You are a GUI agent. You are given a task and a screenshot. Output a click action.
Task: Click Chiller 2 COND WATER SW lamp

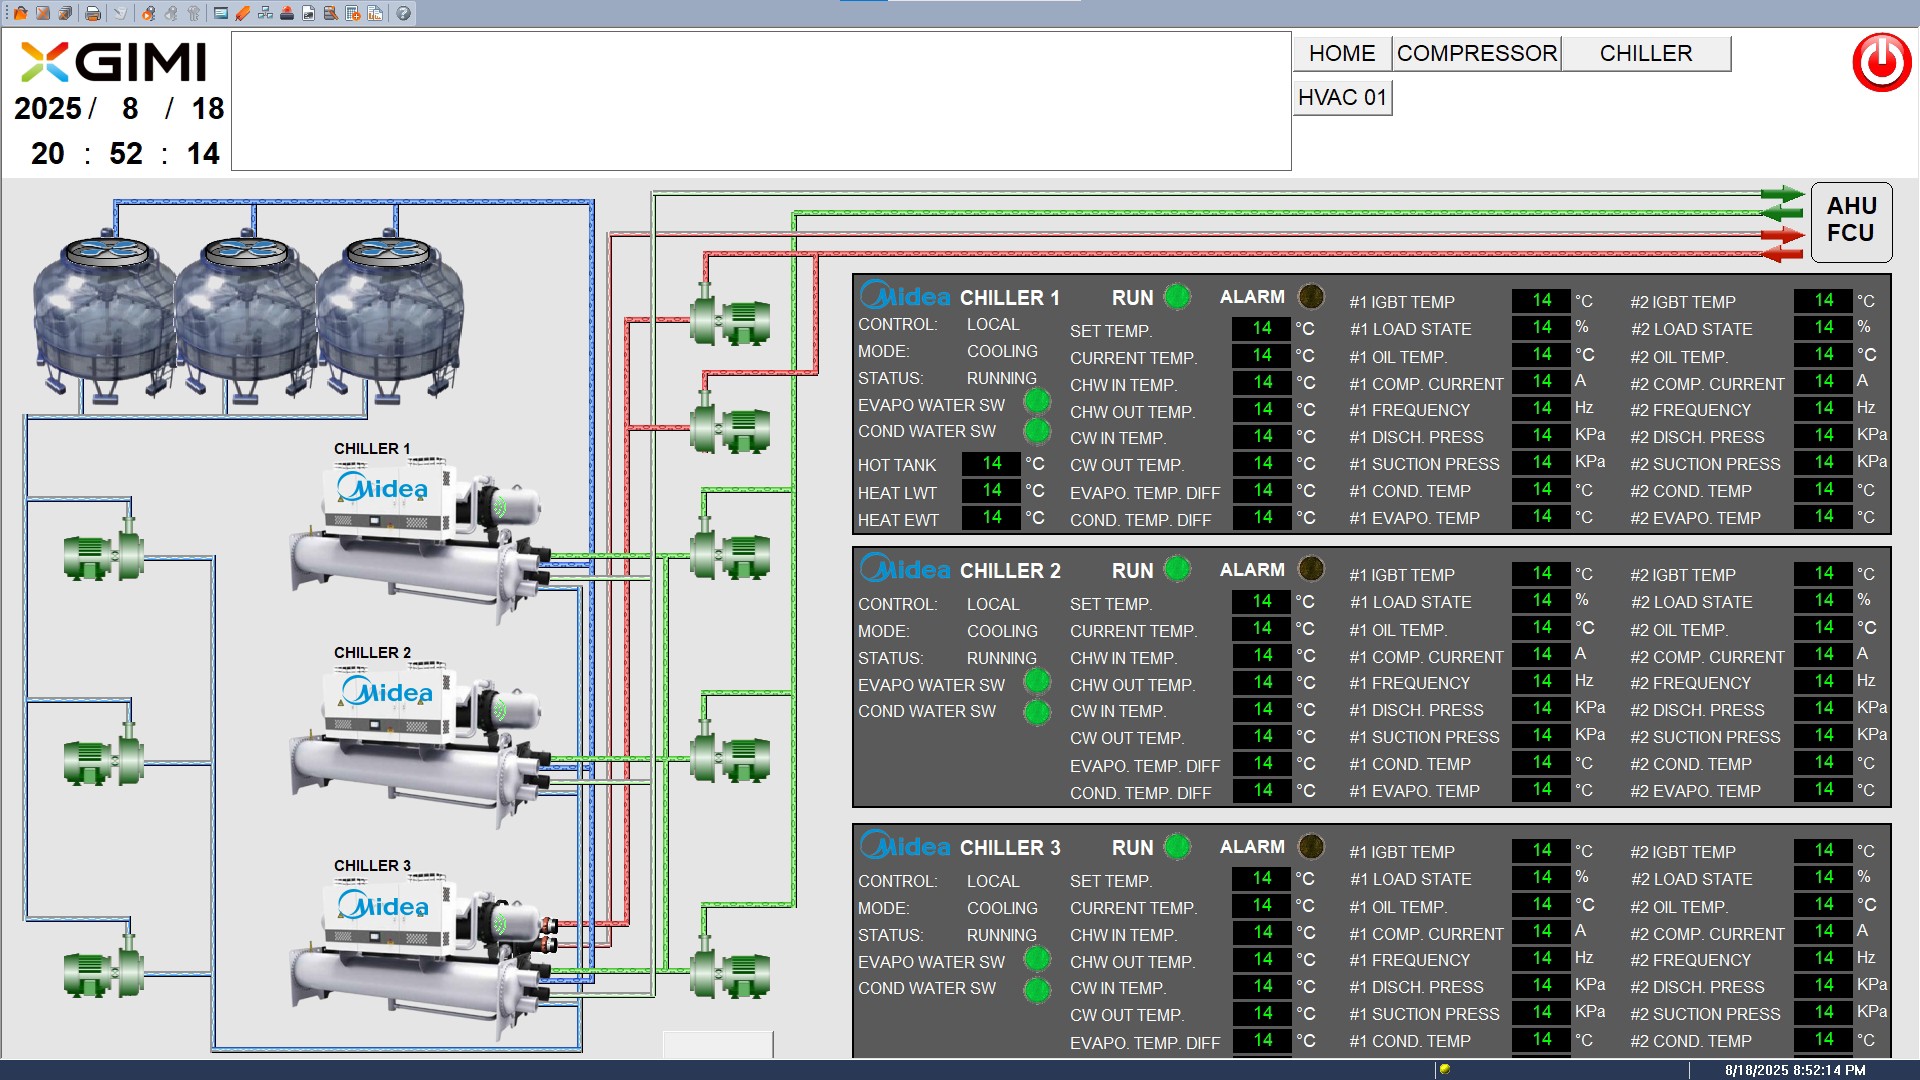click(1037, 712)
